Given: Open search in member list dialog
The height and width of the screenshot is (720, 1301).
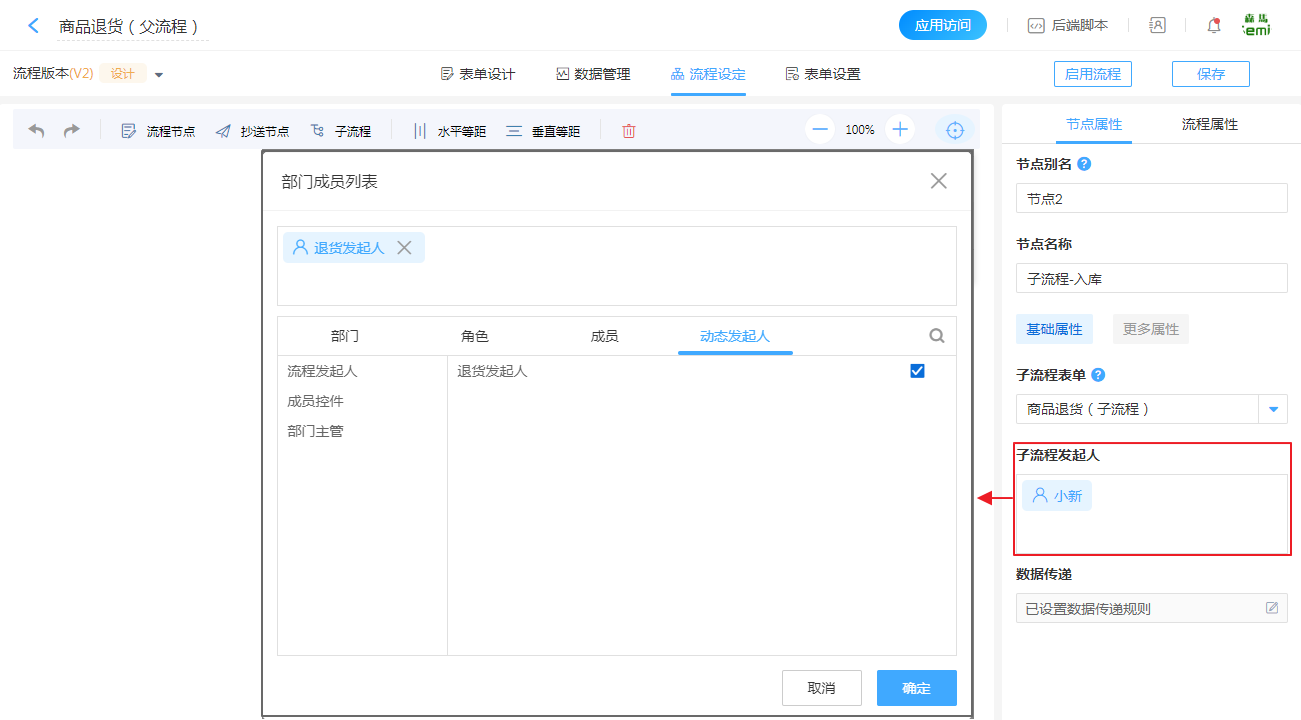Looking at the screenshot, I should click(x=937, y=336).
